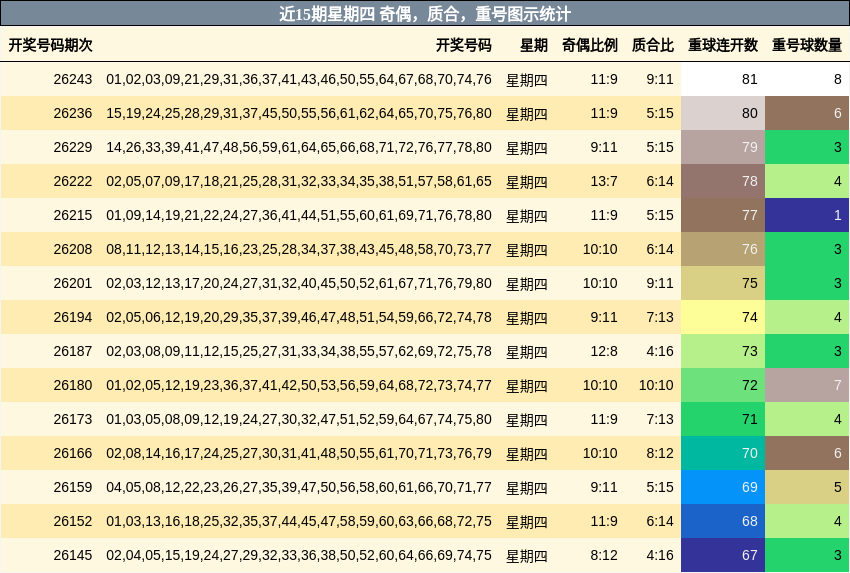Image resolution: width=850 pixels, height=573 pixels.
Task: Click the green 71 cell
Action: (723, 420)
